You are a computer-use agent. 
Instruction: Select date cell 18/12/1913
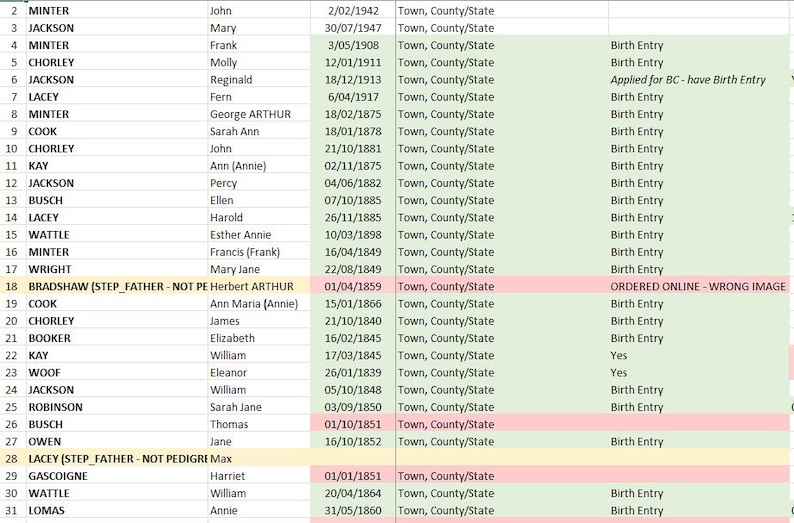(x=353, y=80)
